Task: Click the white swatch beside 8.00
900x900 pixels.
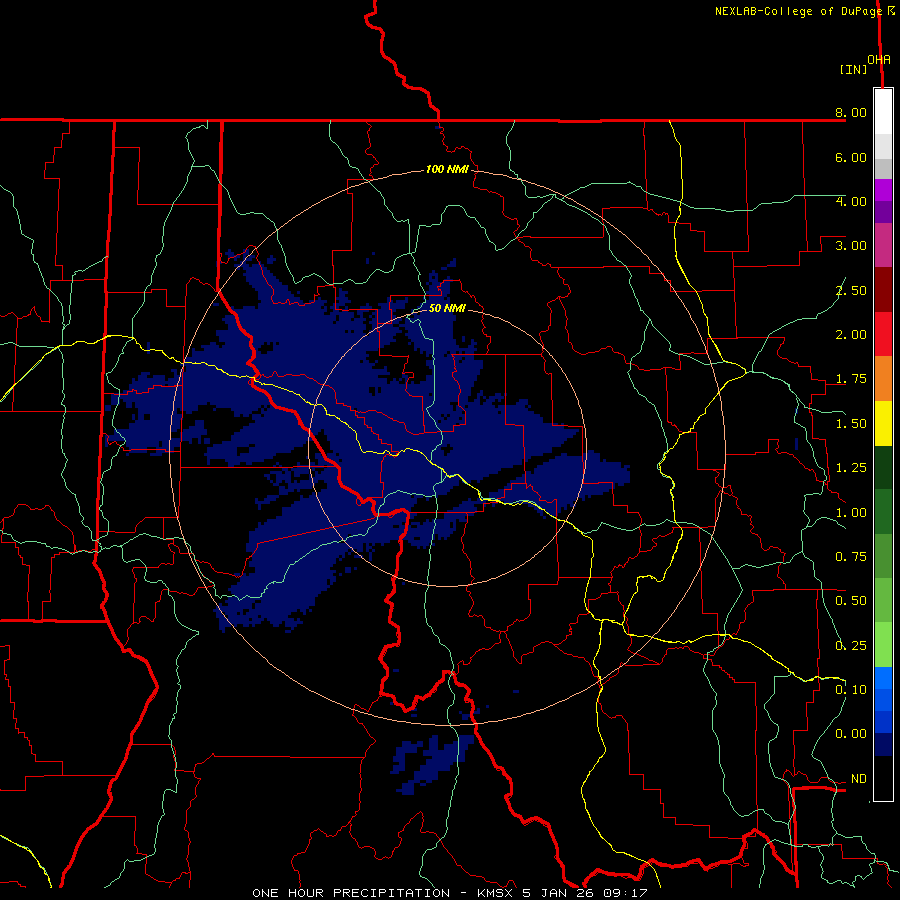Action: pos(883,112)
